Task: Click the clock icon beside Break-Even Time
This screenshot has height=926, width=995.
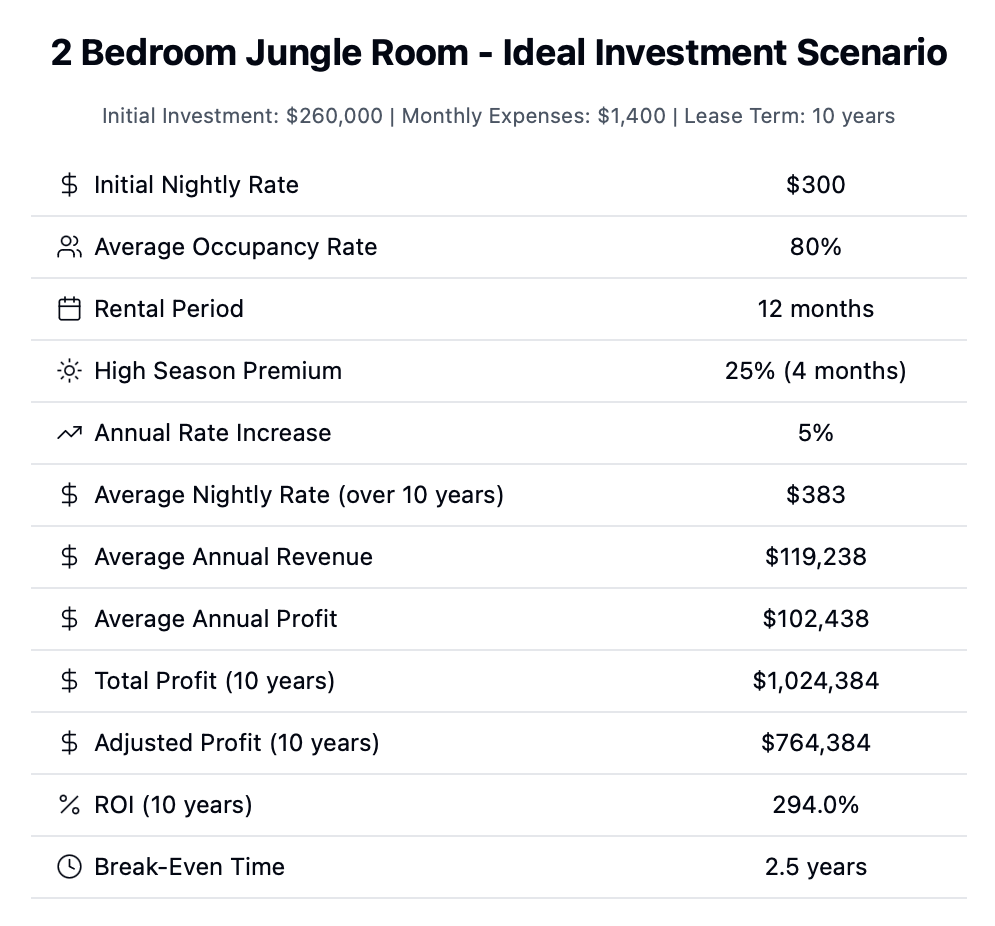Action: [69, 867]
